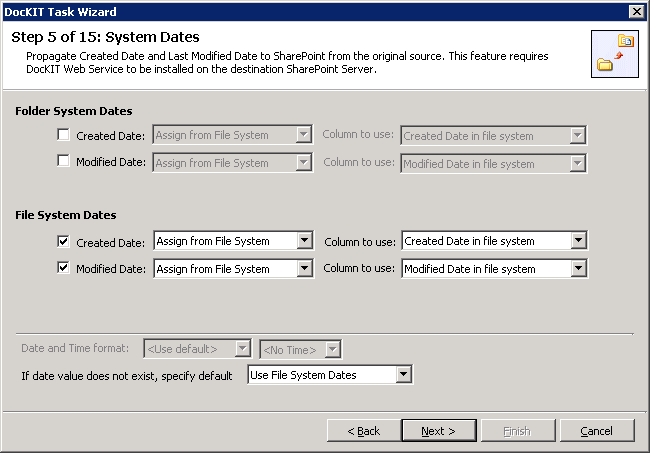Cancel the task wizard
Image resolution: width=650 pixels, height=453 pixels.
(596, 430)
